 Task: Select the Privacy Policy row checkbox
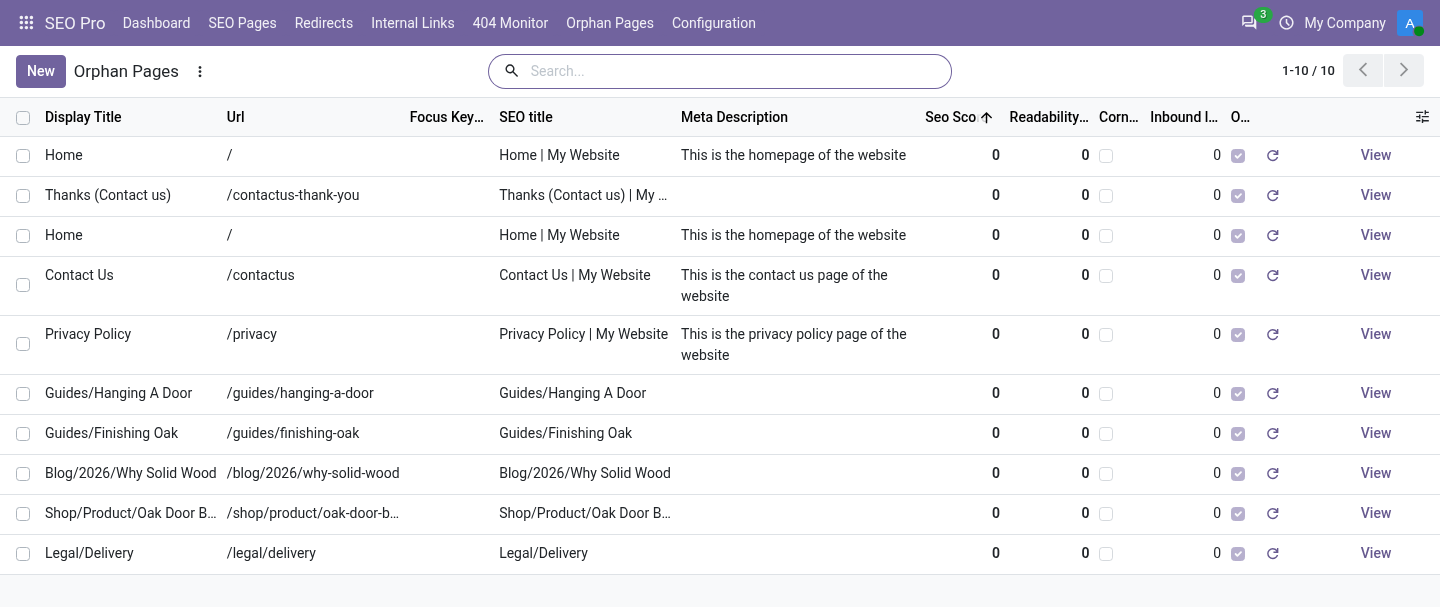coord(23,344)
